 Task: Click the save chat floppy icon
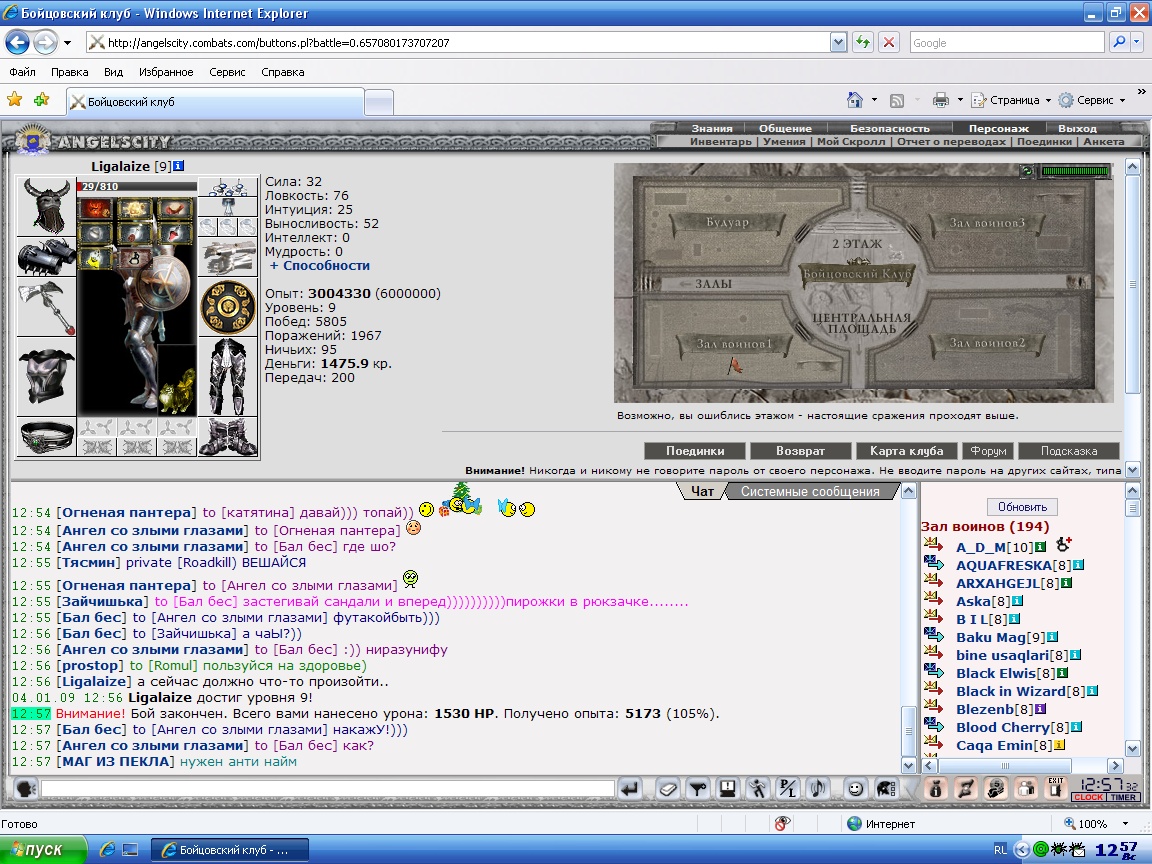tap(727, 789)
